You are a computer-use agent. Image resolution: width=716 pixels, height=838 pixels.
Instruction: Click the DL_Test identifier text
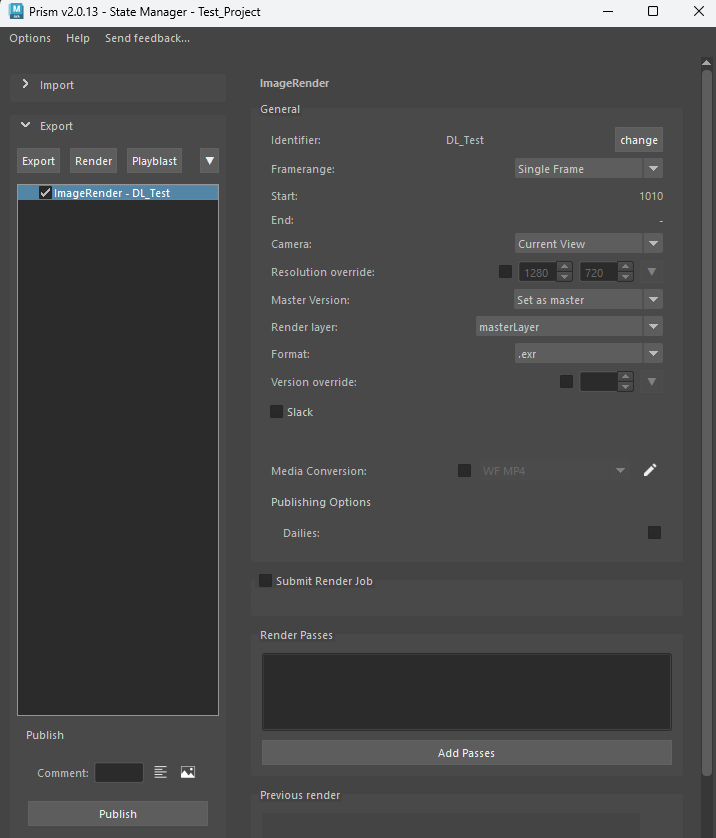[465, 140]
